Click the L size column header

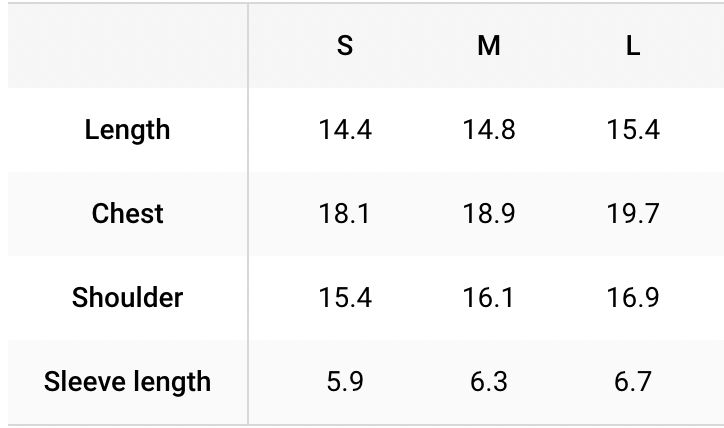point(633,47)
